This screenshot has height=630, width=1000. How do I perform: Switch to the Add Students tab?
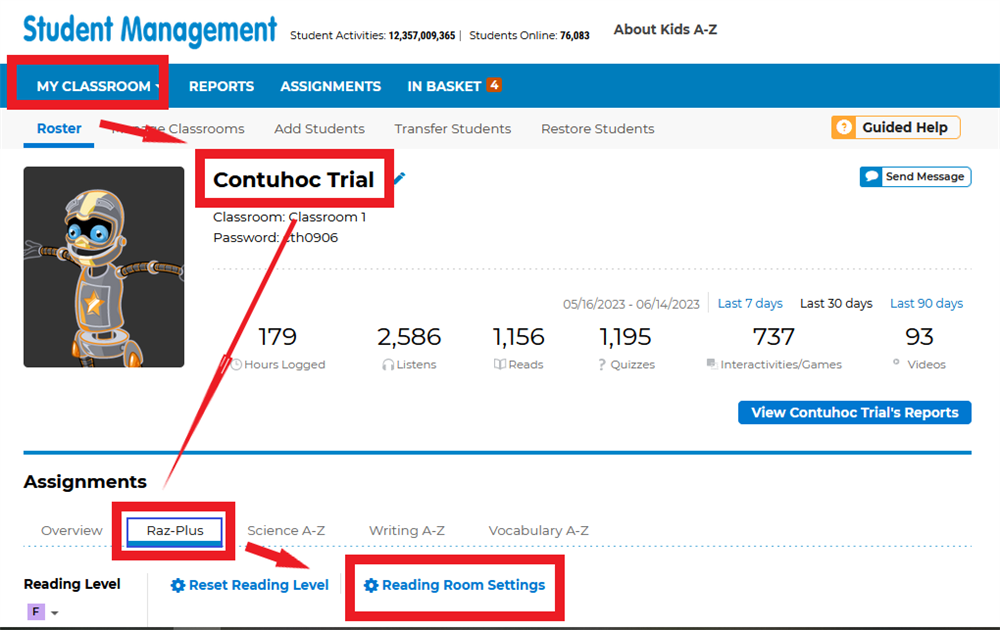point(319,129)
